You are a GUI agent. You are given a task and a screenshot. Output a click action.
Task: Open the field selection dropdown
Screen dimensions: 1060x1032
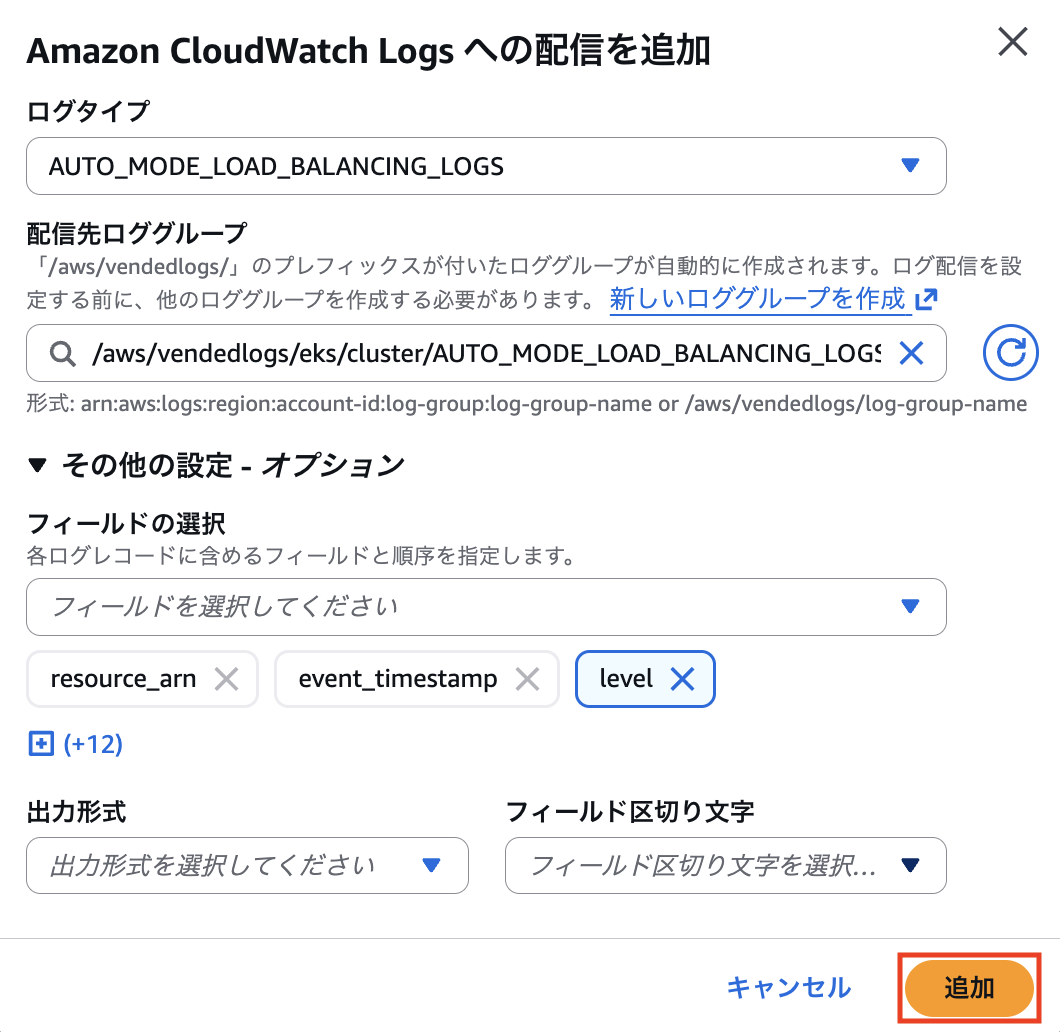click(486, 606)
